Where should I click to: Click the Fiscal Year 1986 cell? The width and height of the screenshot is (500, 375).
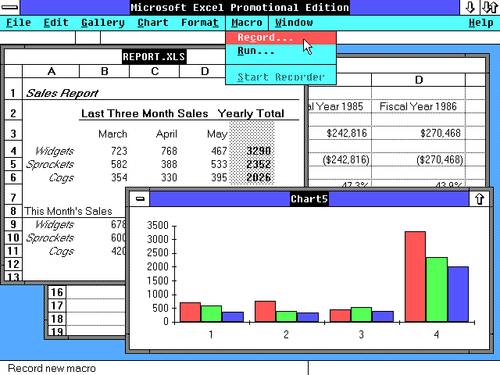coord(418,106)
